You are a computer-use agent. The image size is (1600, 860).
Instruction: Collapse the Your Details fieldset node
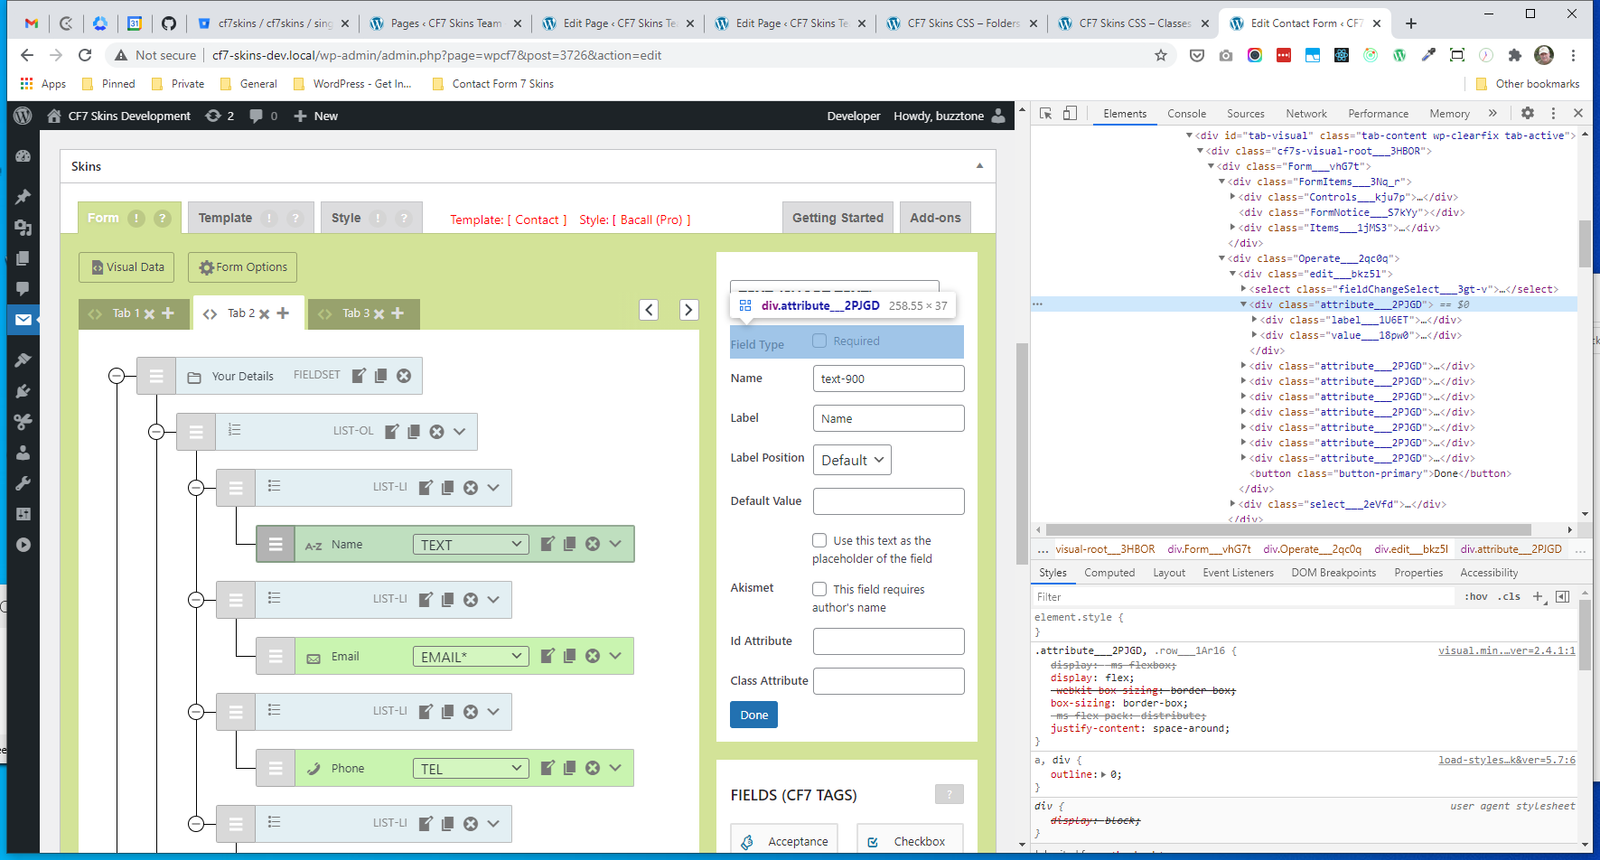(x=117, y=376)
